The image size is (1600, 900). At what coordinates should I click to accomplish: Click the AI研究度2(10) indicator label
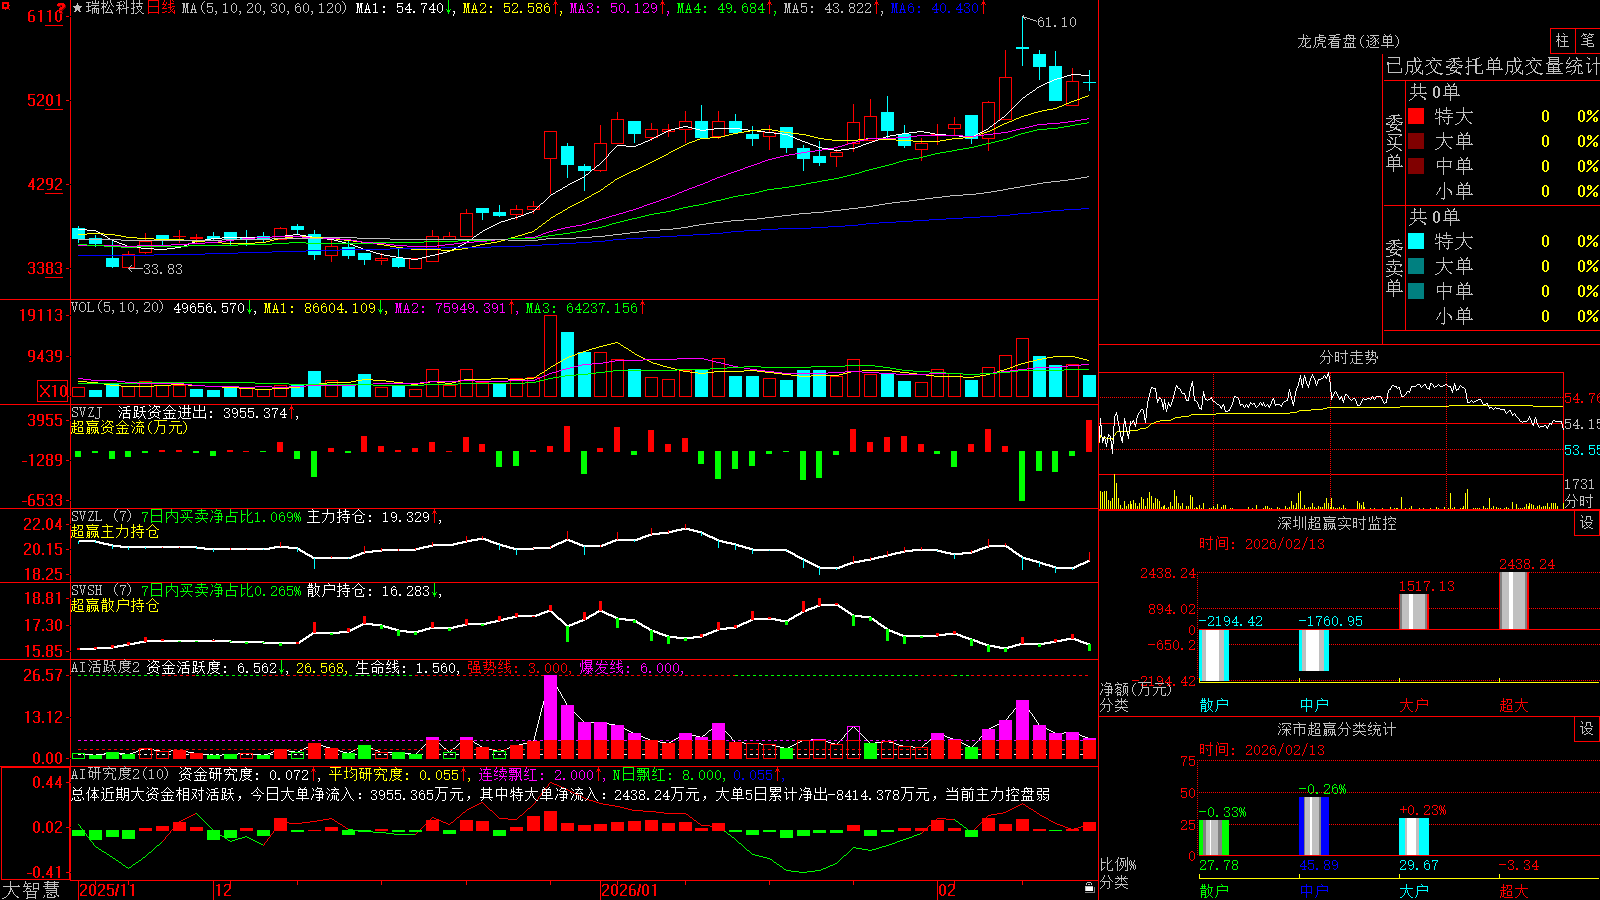[x=121, y=774]
